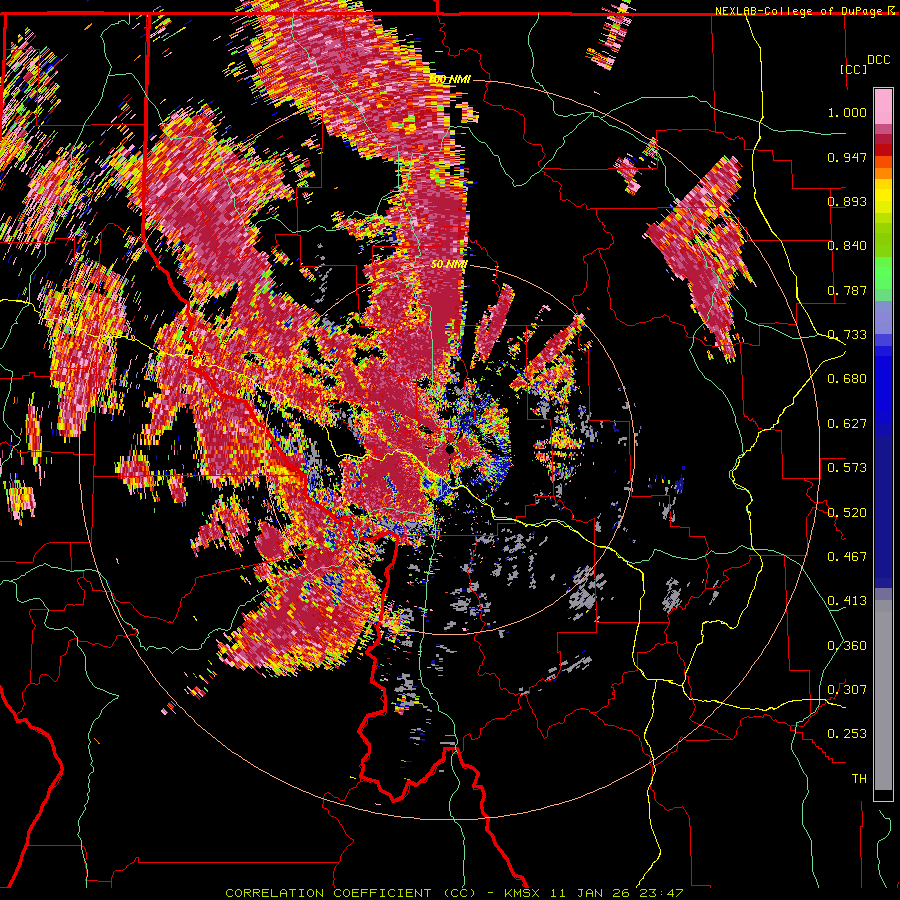Pick the gray segment of the color bar

click(883, 695)
